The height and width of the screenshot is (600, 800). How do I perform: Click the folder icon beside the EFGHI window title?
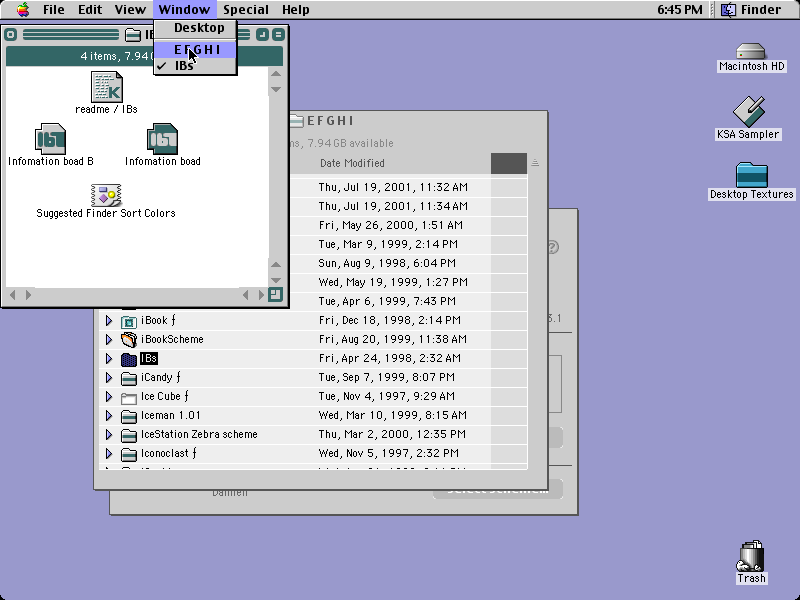click(296, 121)
